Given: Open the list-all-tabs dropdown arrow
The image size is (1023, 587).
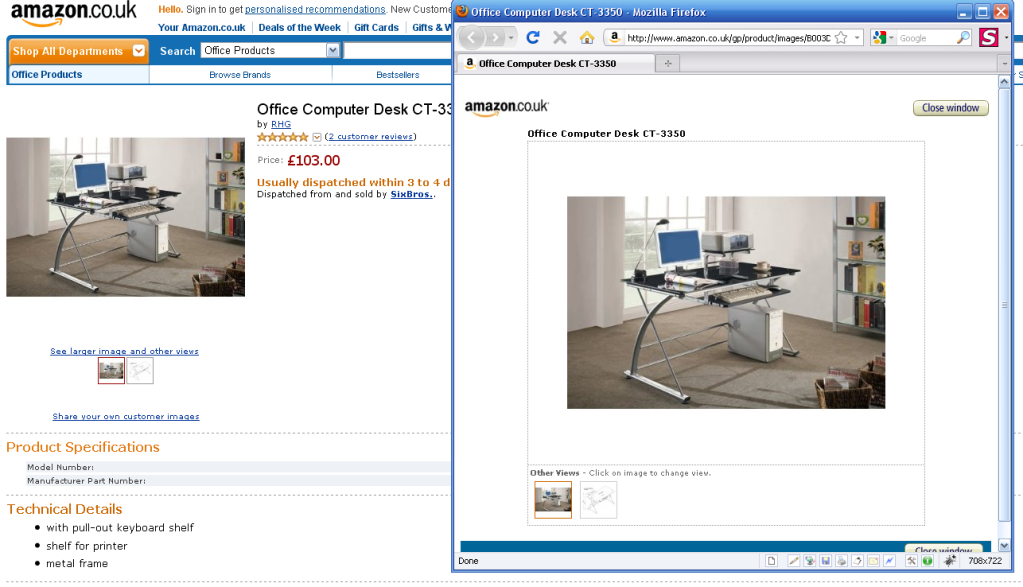Looking at the screenshot, I should 1004,63.
